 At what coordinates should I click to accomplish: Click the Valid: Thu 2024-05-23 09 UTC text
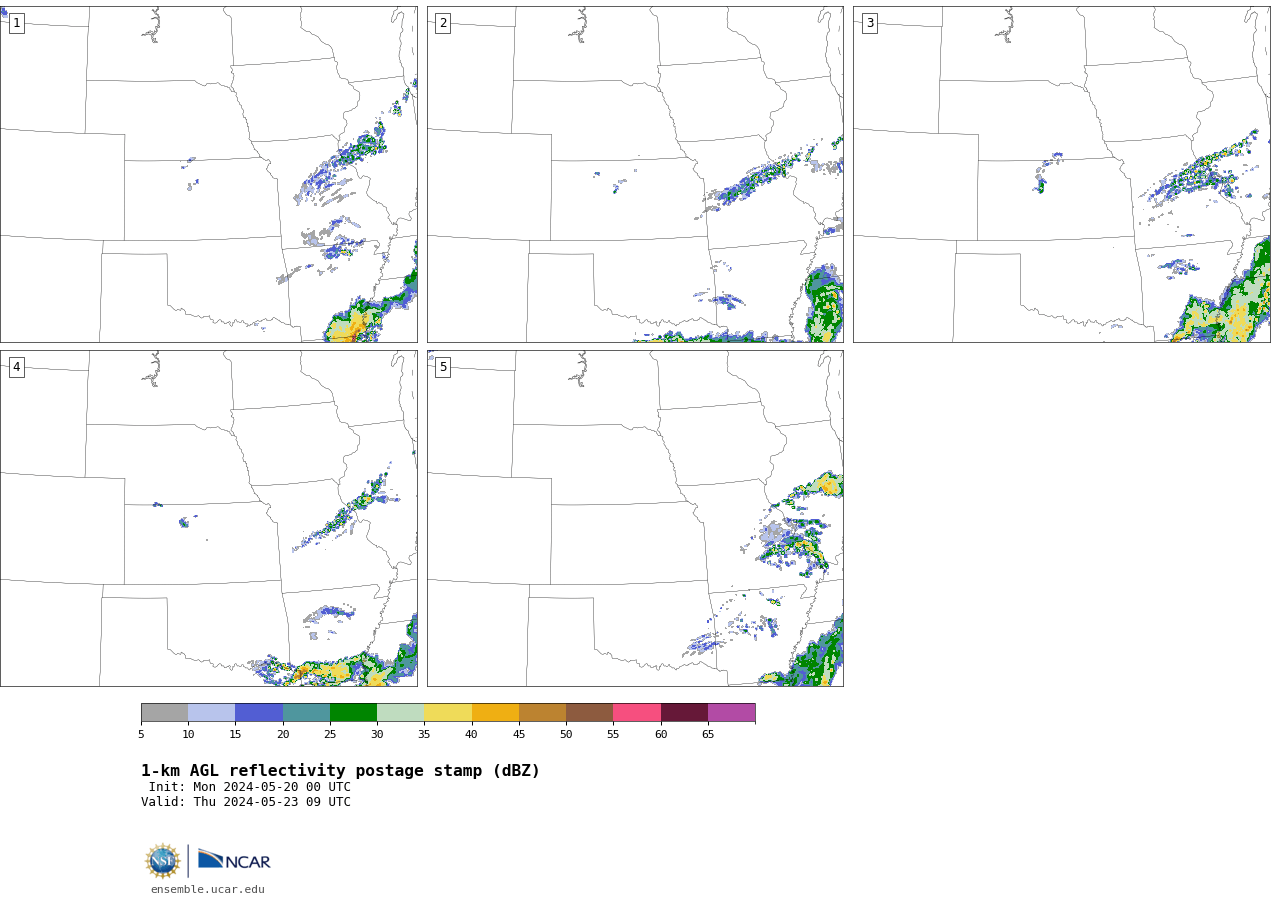tap(246, 802)
